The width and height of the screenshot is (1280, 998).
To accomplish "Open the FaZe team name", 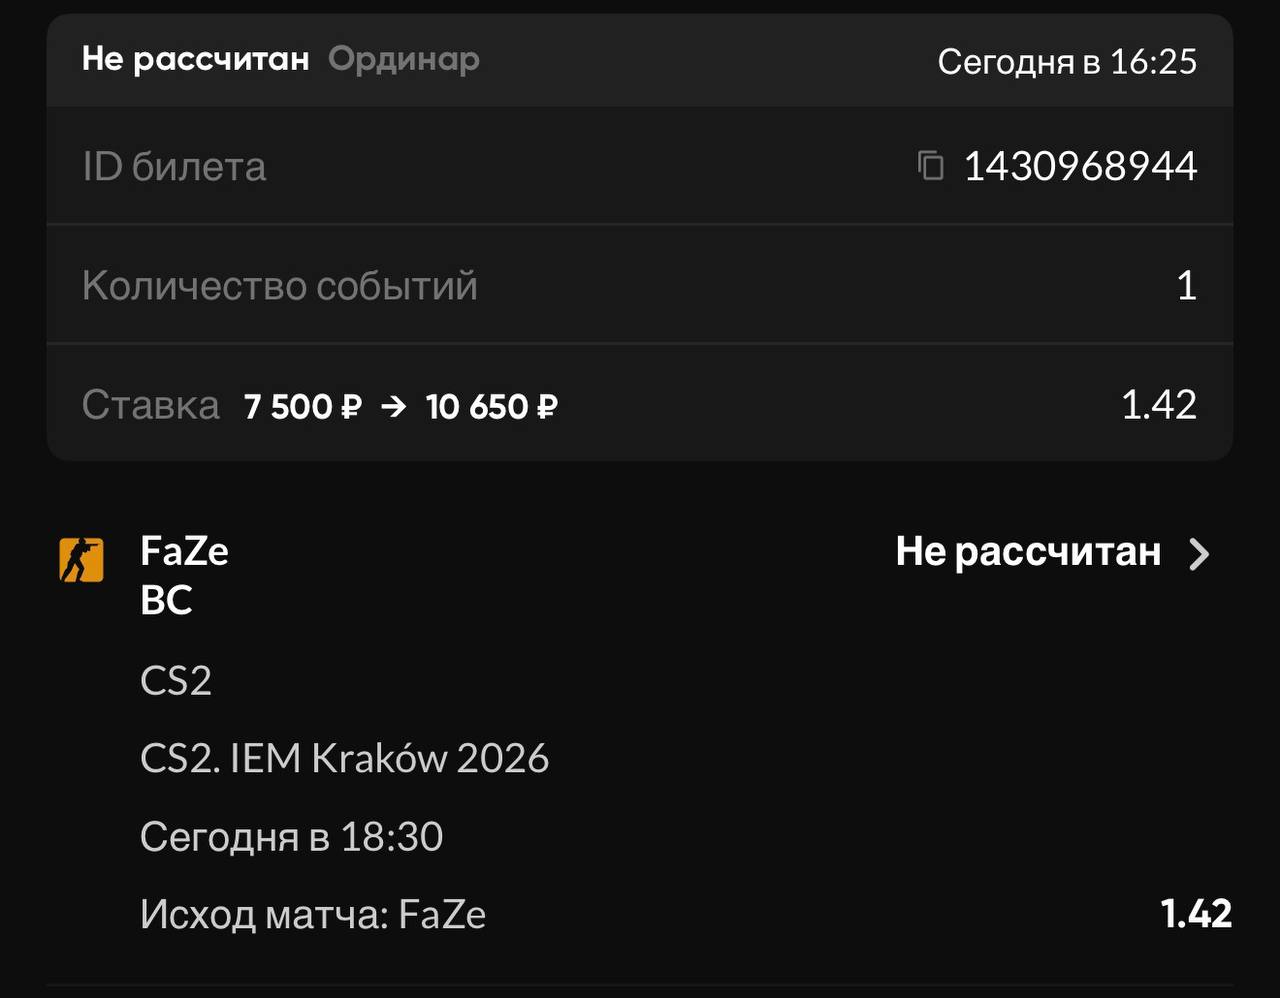I will point(185,551).
